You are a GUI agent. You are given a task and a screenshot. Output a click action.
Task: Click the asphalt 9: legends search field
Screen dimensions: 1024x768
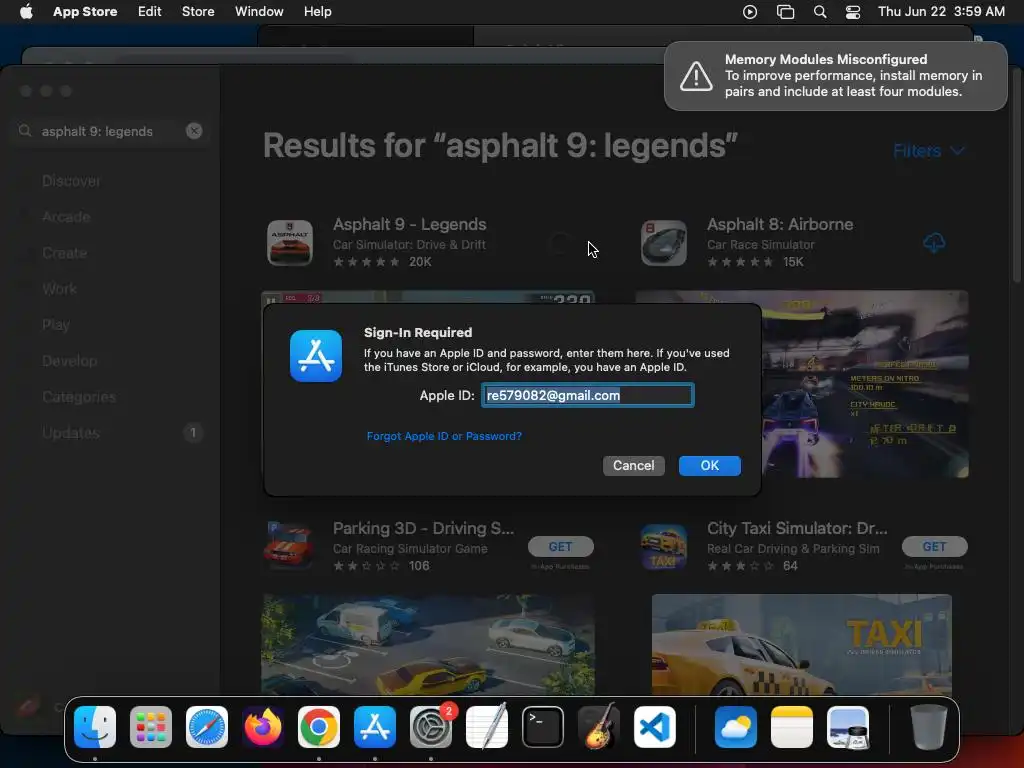coord(110,131)
